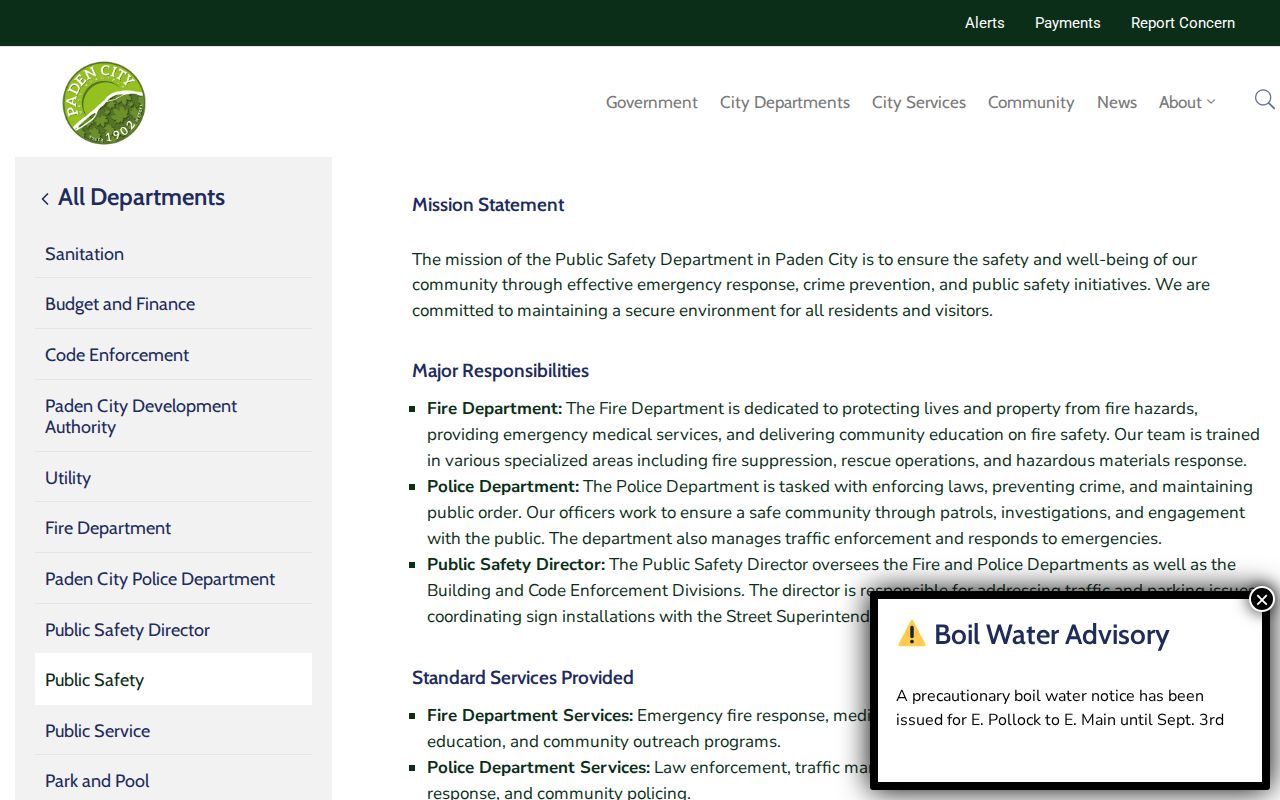Open Park and Pool department page
Image resolution: width=1280 pixels, height=800 pixels.
[173, 781]
